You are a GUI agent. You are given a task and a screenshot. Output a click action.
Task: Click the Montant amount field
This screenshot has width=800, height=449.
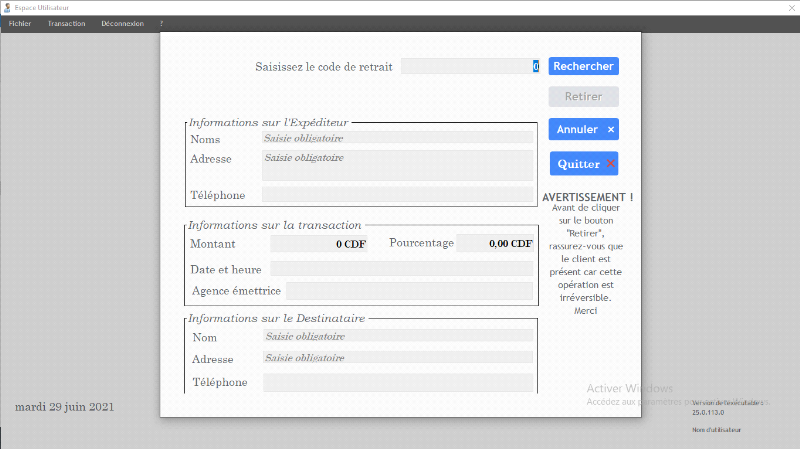click(318, 244)
